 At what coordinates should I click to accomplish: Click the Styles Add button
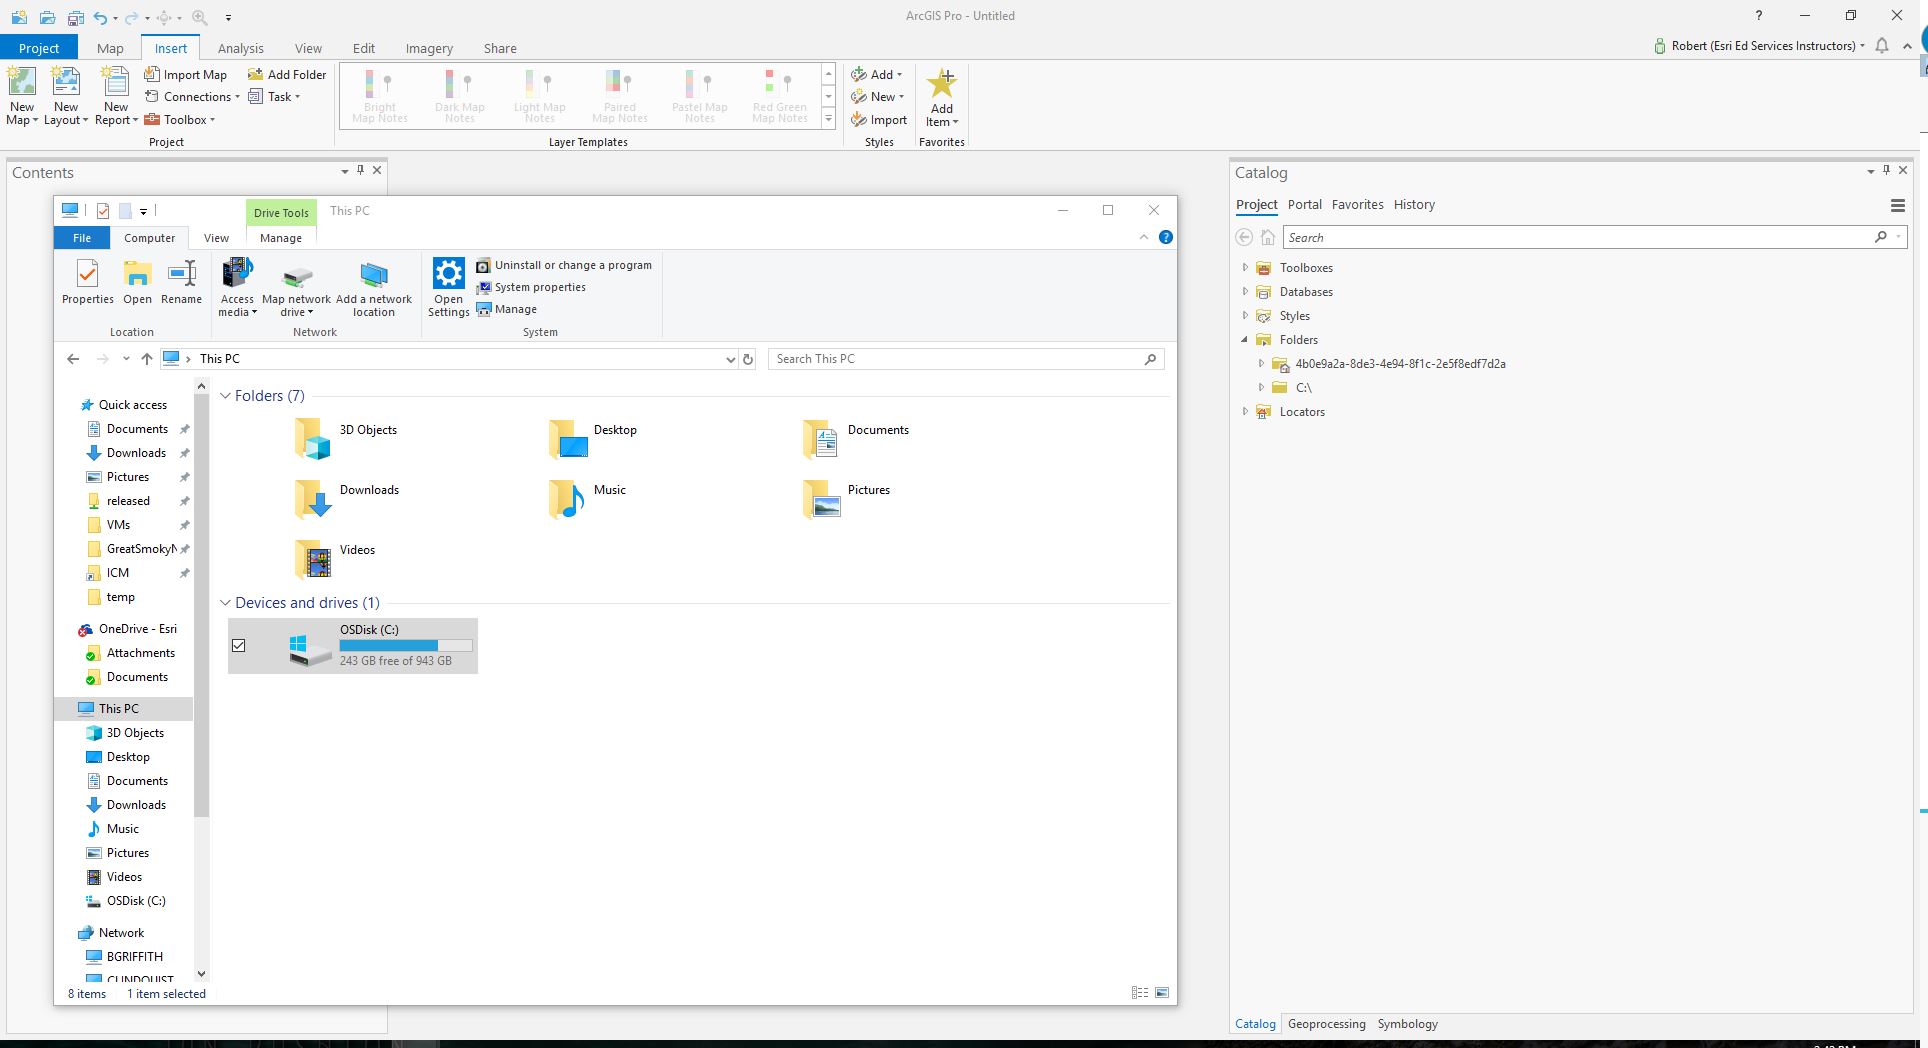click(876, 75)
